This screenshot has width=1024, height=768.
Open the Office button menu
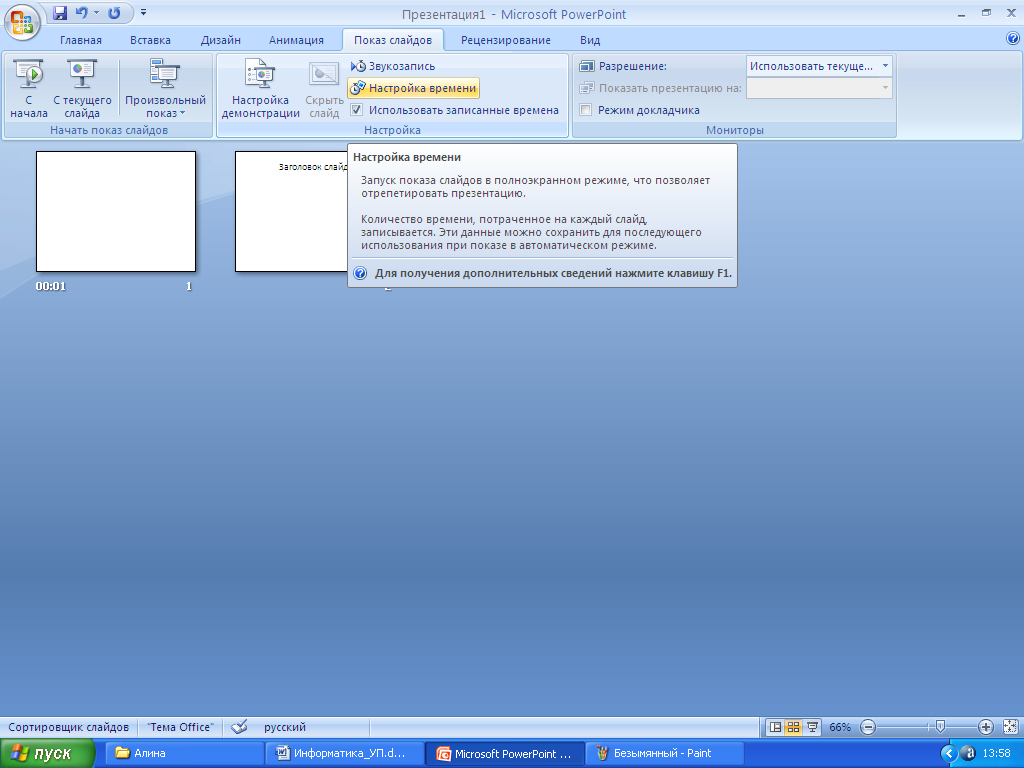click(22, 21)
